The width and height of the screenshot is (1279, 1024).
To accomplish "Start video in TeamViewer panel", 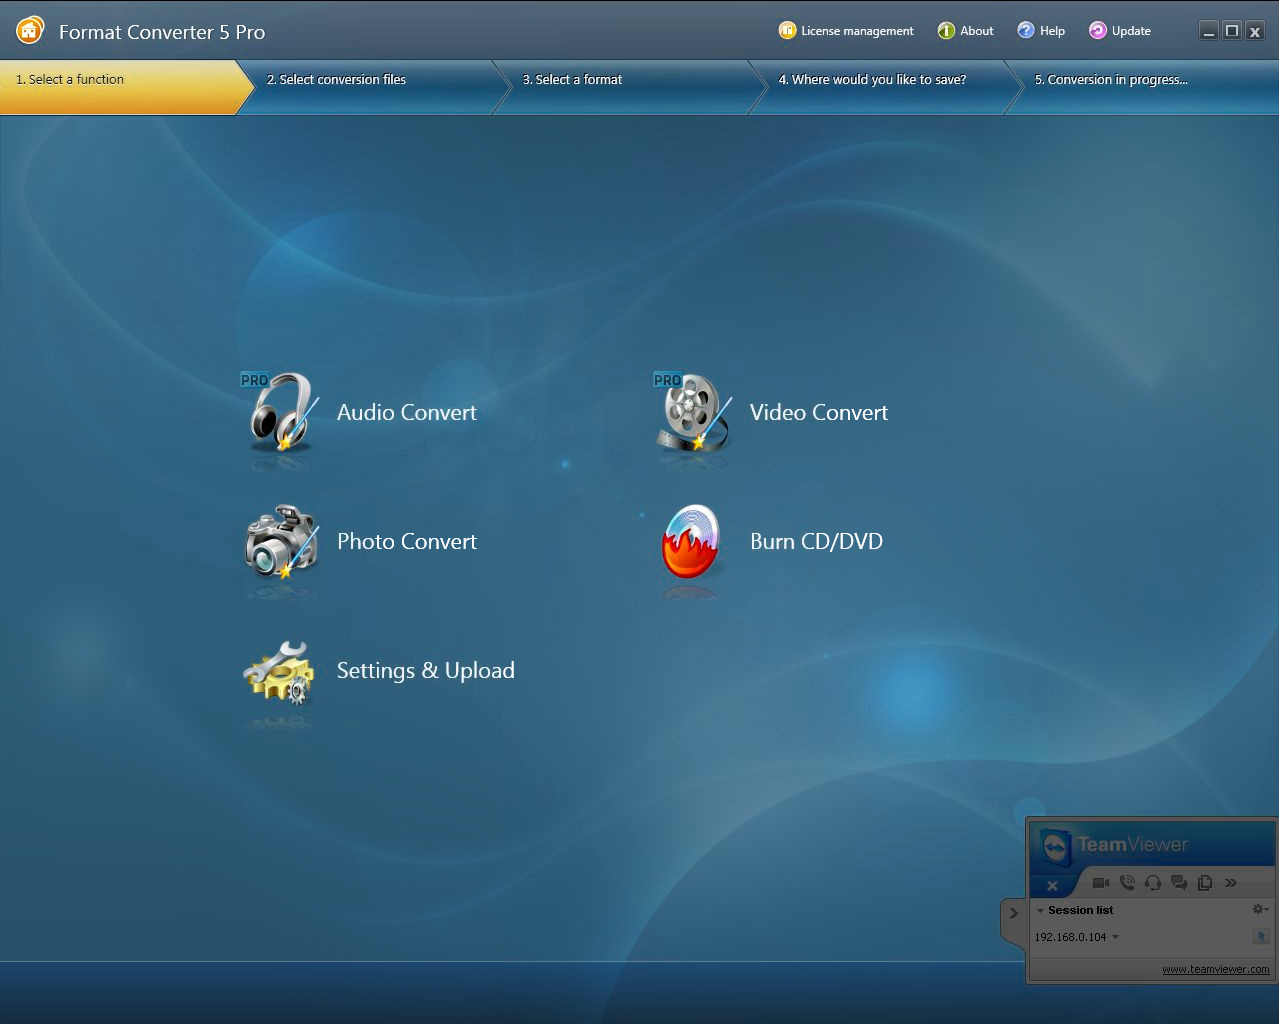I will click(1101, 883).
